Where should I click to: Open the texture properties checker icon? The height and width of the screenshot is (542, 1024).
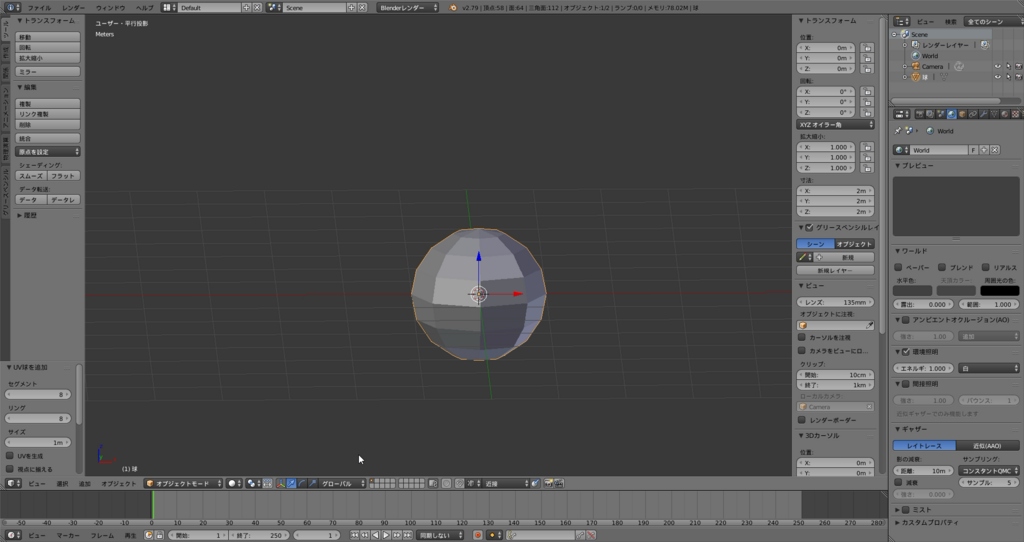(x=1016, y=114)
